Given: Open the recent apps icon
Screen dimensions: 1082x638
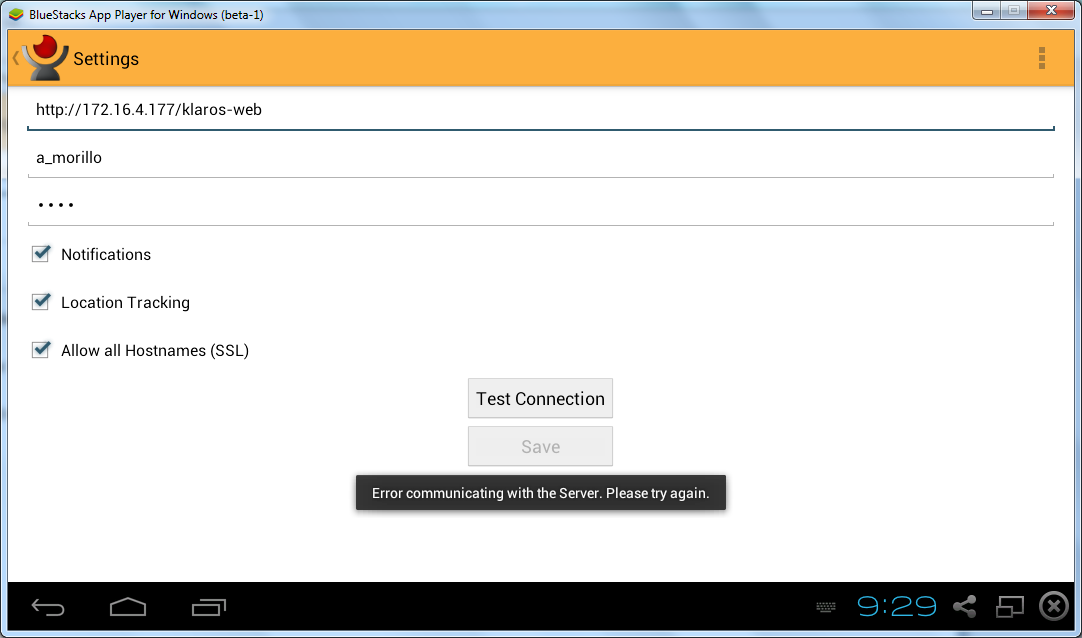Looking at the screenshot, I should (209, 607).
